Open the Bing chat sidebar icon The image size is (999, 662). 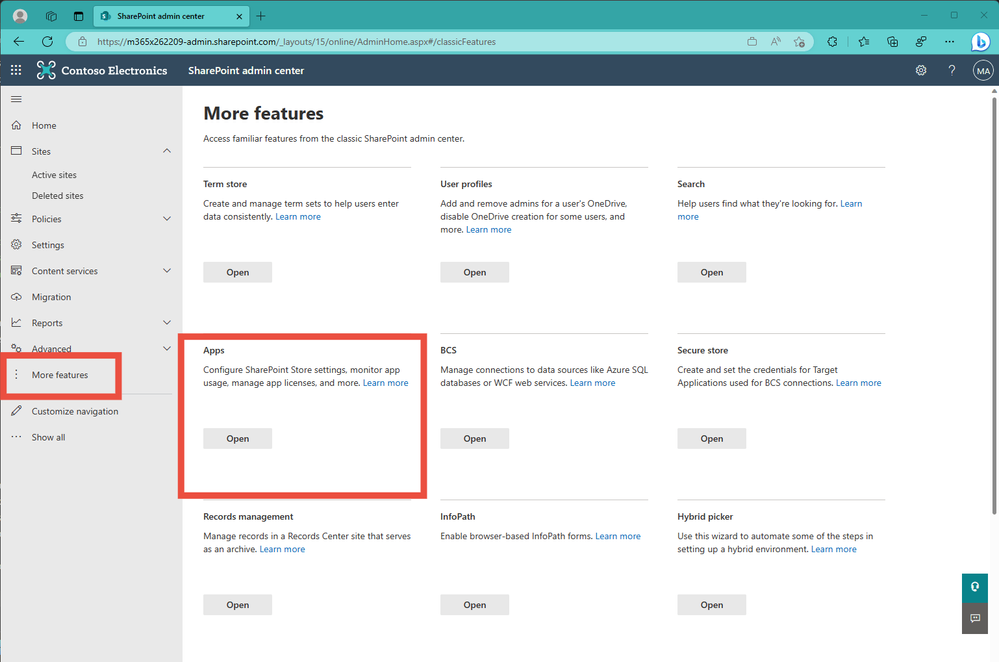[x=980, y=41]
